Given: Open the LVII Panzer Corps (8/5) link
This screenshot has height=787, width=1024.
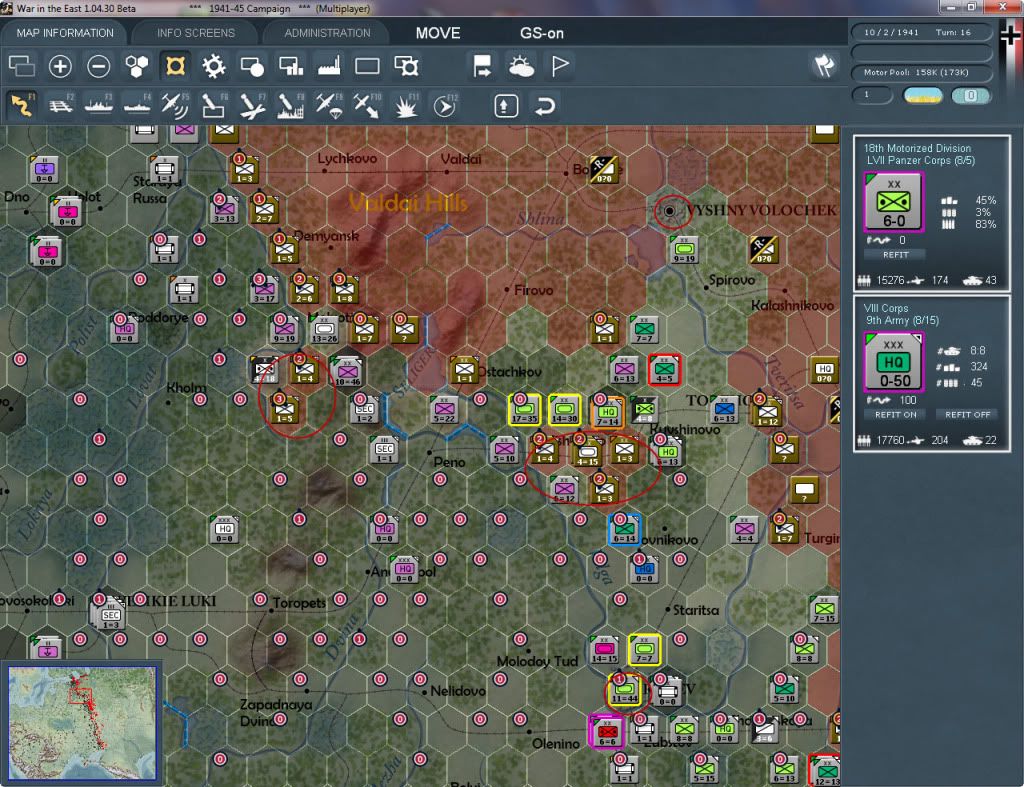Looking at the screenshot, I should (921, 161).
